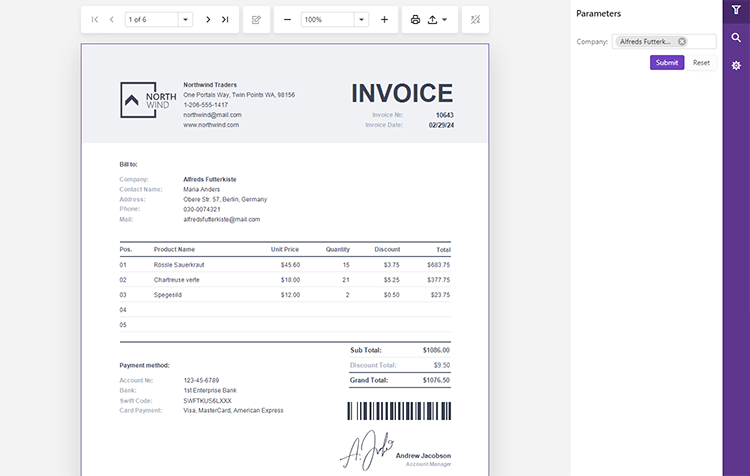Go to the first page

(95, 20)
